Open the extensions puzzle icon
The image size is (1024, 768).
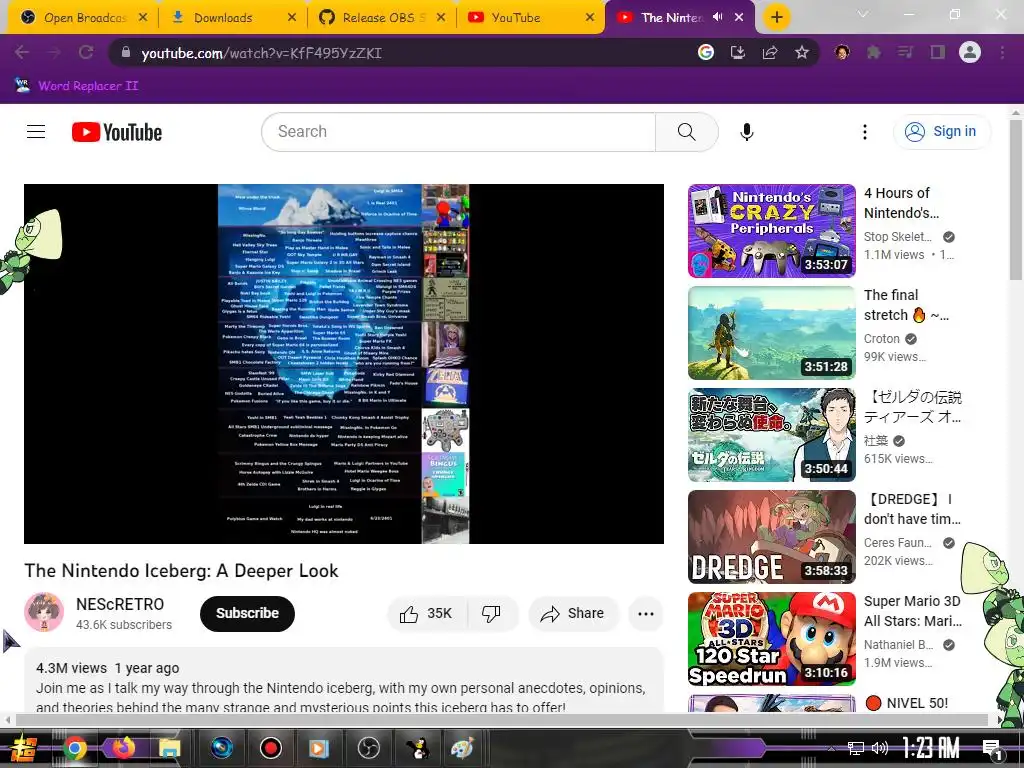(873, 52)
